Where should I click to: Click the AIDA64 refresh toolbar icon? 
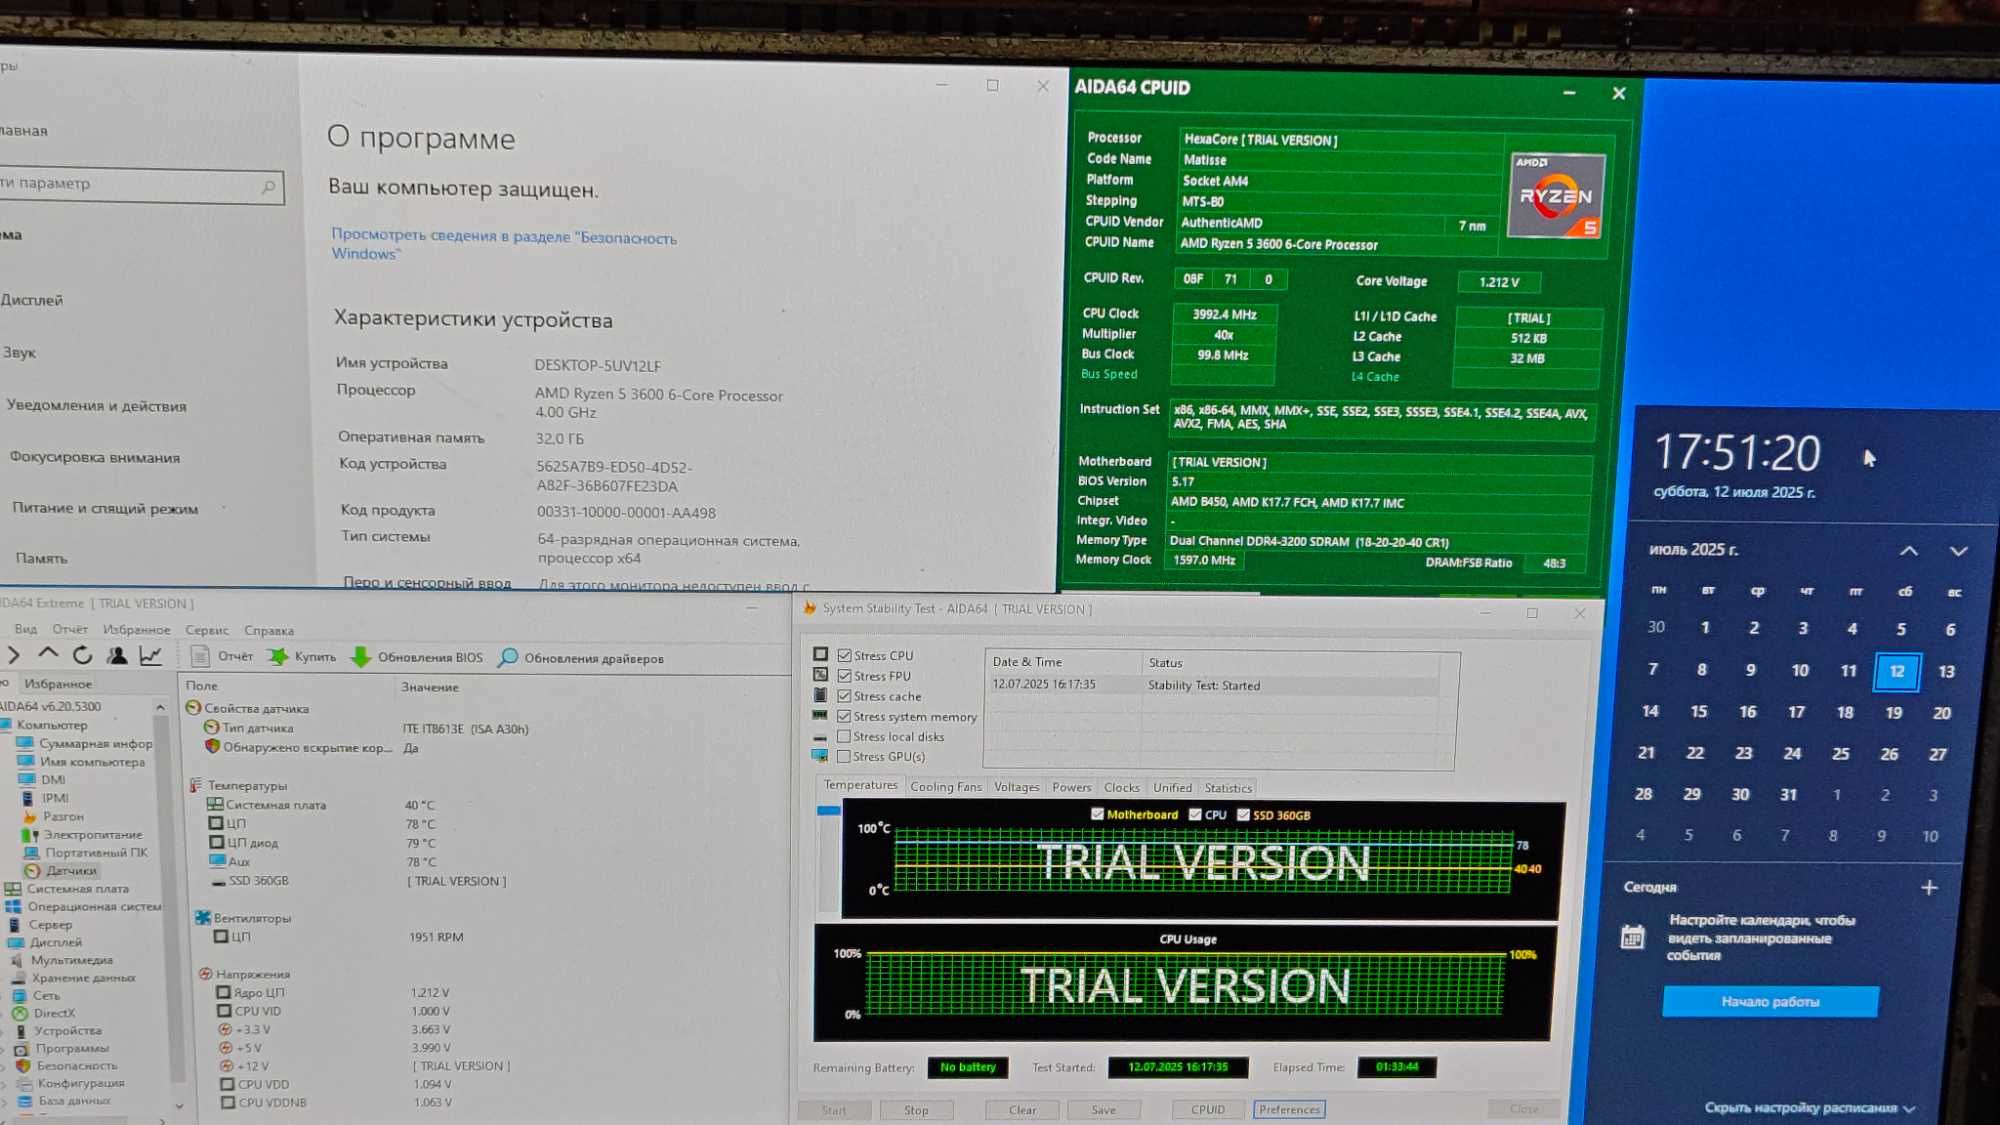(x=83, y=655)
